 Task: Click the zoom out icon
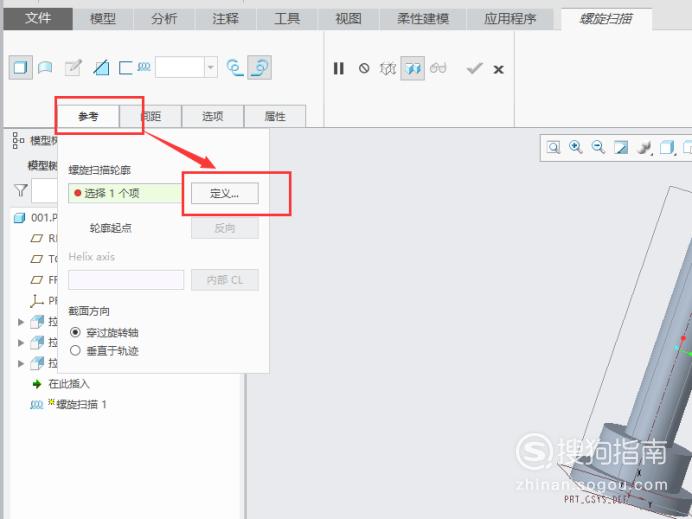(x=598, y=147)
